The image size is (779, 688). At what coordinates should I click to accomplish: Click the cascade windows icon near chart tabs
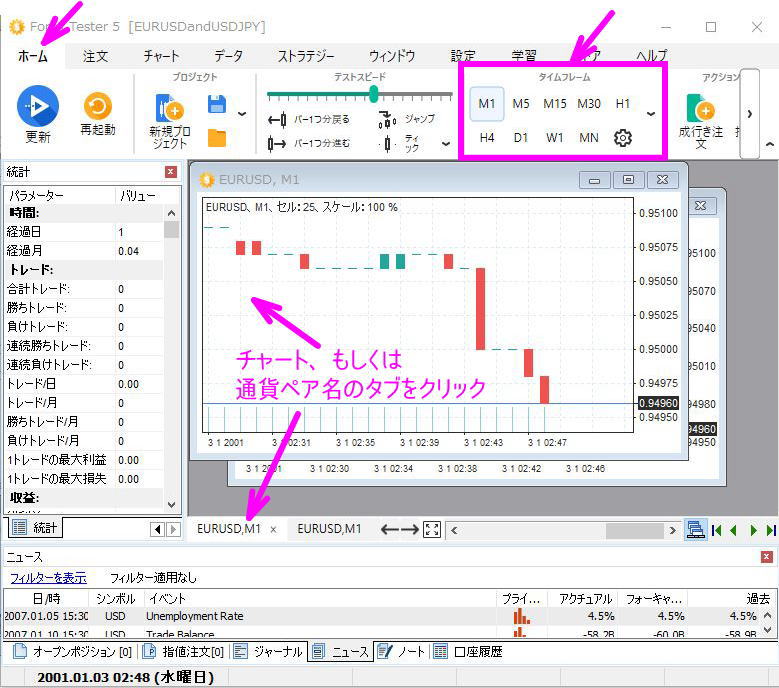(x=696, y=530)
